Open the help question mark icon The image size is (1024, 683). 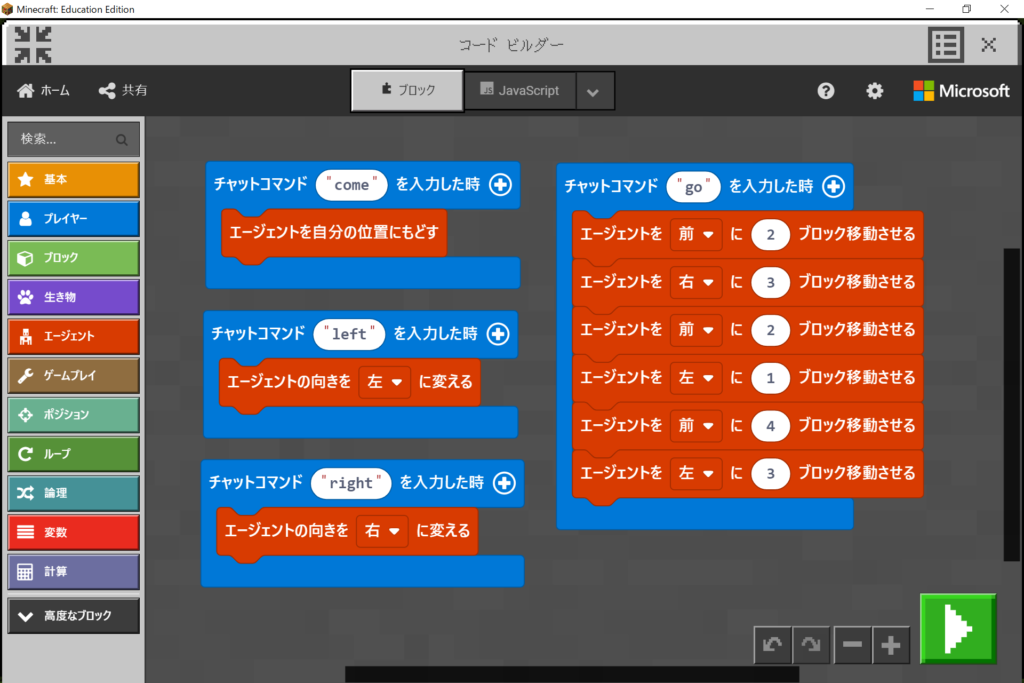825,91
